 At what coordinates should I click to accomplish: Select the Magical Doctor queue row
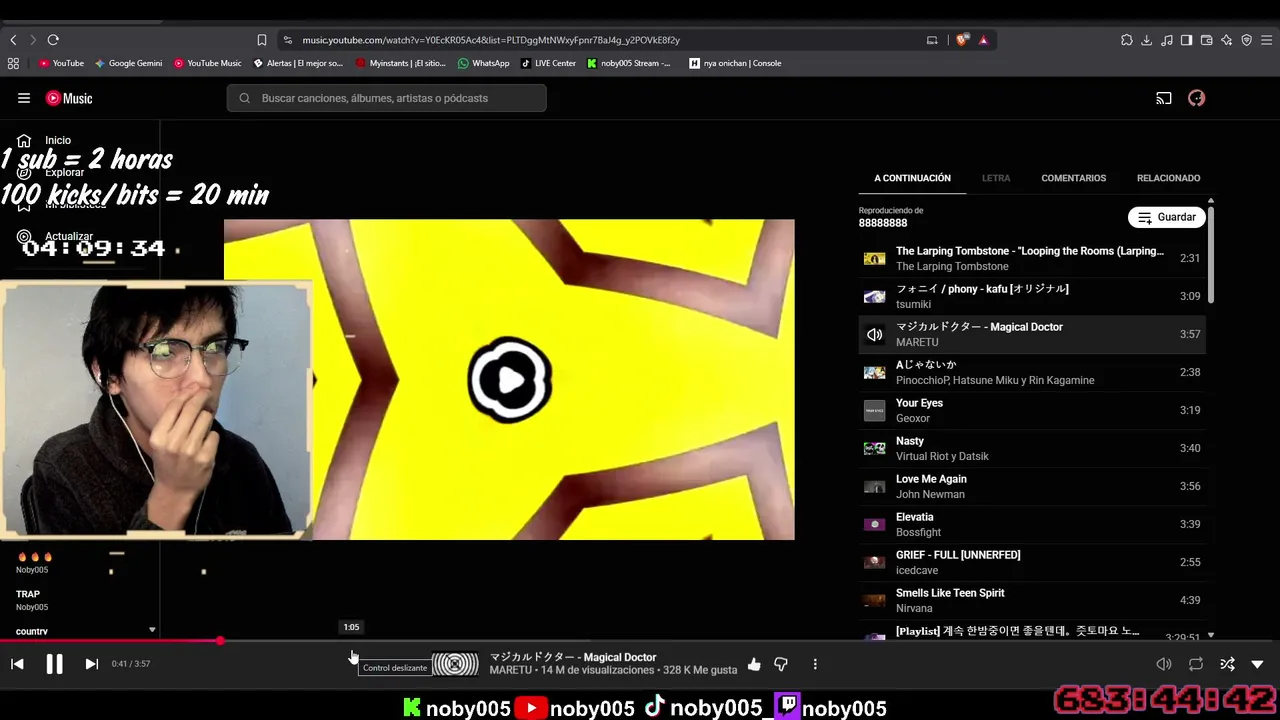[1032, 334]
